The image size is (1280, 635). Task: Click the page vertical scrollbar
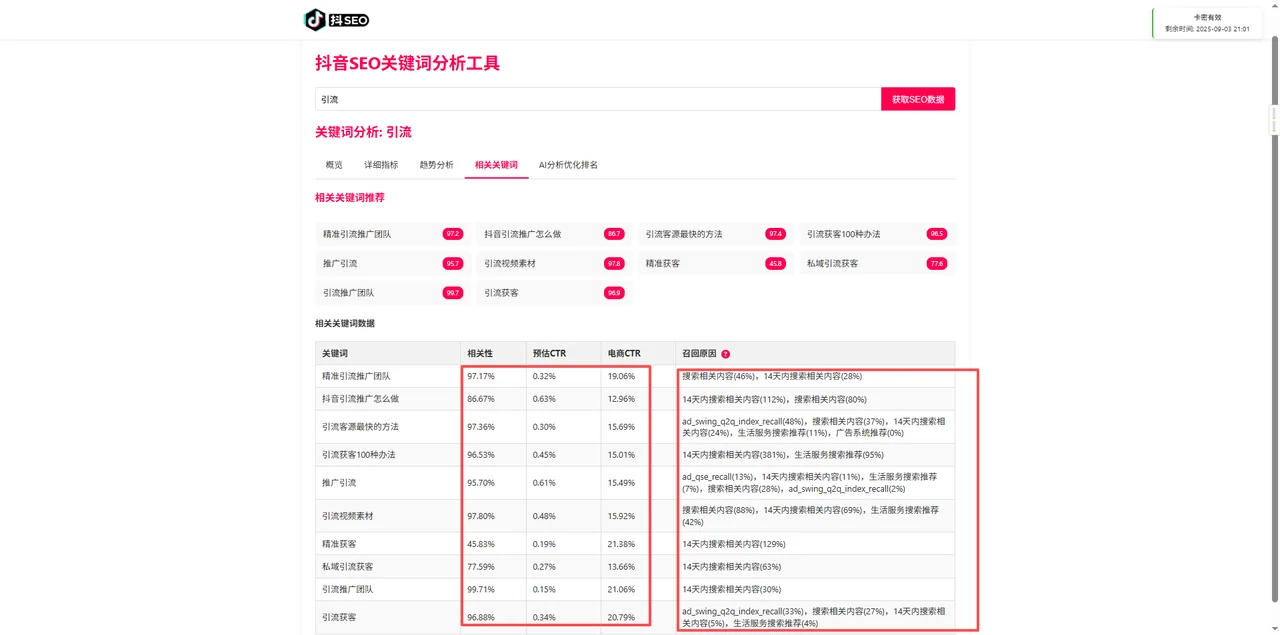[x=1274, y=317]
